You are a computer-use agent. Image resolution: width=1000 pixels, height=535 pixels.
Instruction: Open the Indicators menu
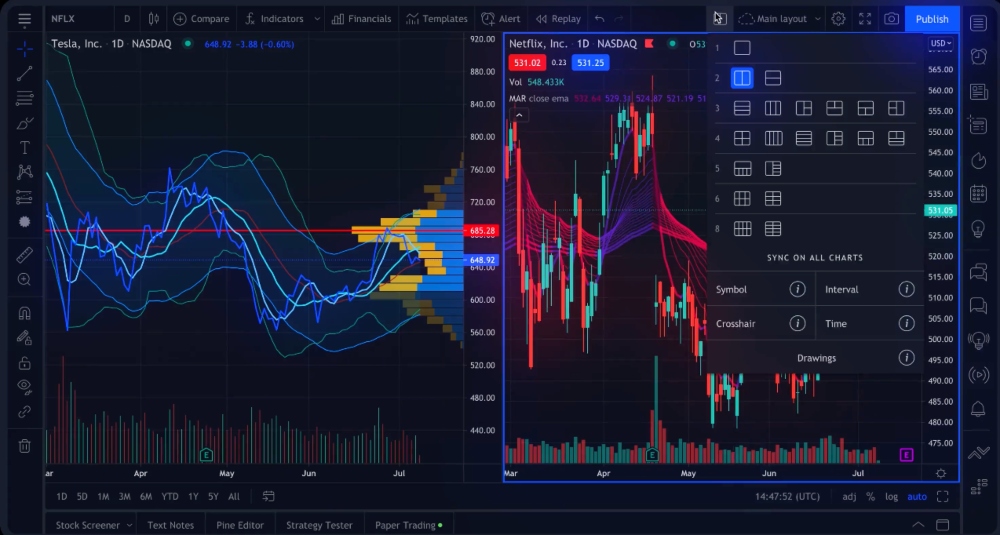(x=275, y=19)
